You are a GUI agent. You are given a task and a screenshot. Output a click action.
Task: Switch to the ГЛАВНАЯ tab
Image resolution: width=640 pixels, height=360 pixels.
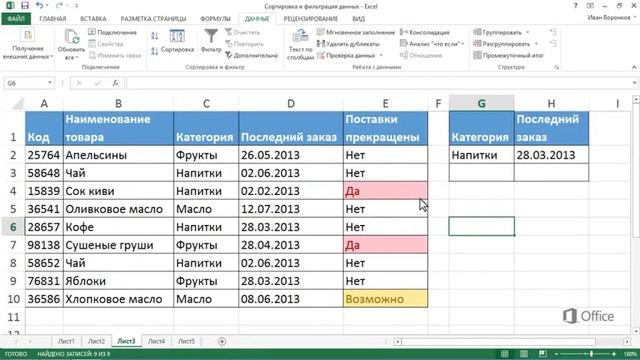click(x=53, y=19)
